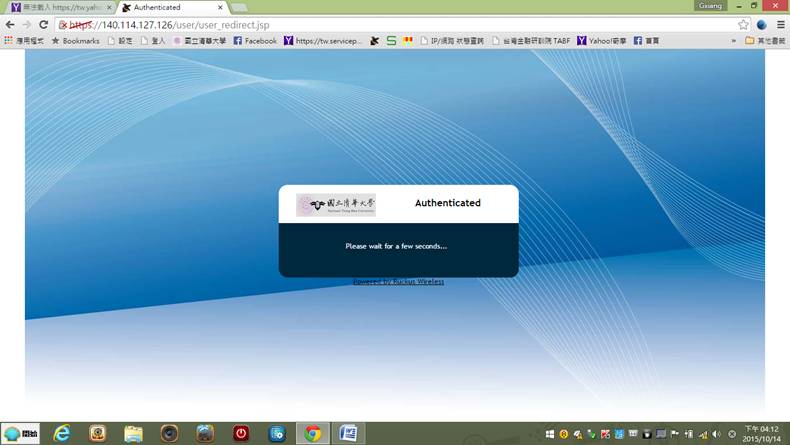The height and width of the screenshot is (445, 790).
Task: Click the National Tsing Hua University logo
Action: [x=336, y=205]
